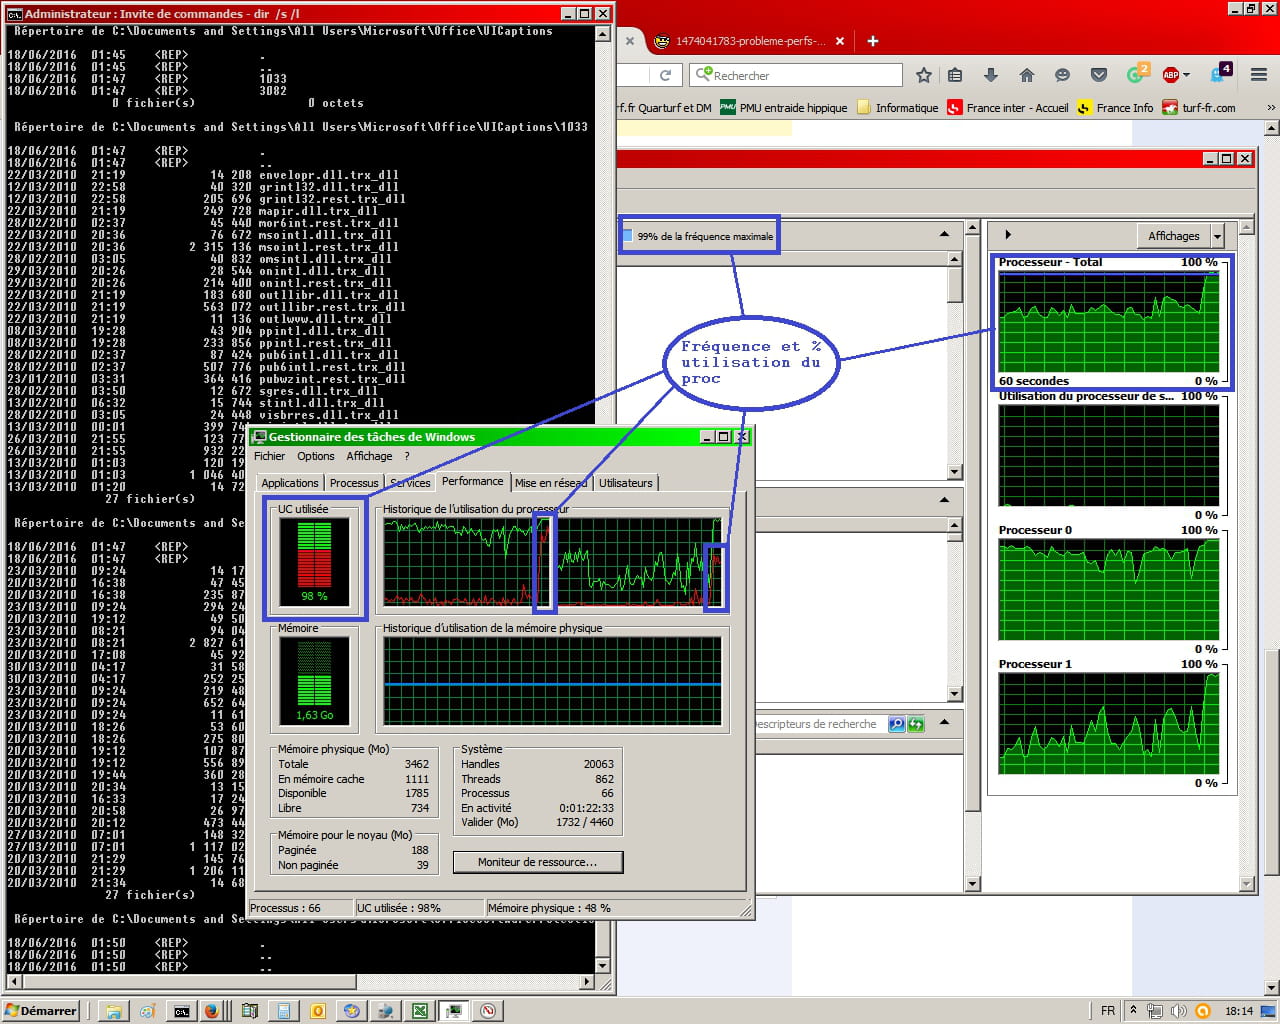
Task: Open the France inter - Accueil bookmark
Action: pyautogui.click(x=1008, y=108)
